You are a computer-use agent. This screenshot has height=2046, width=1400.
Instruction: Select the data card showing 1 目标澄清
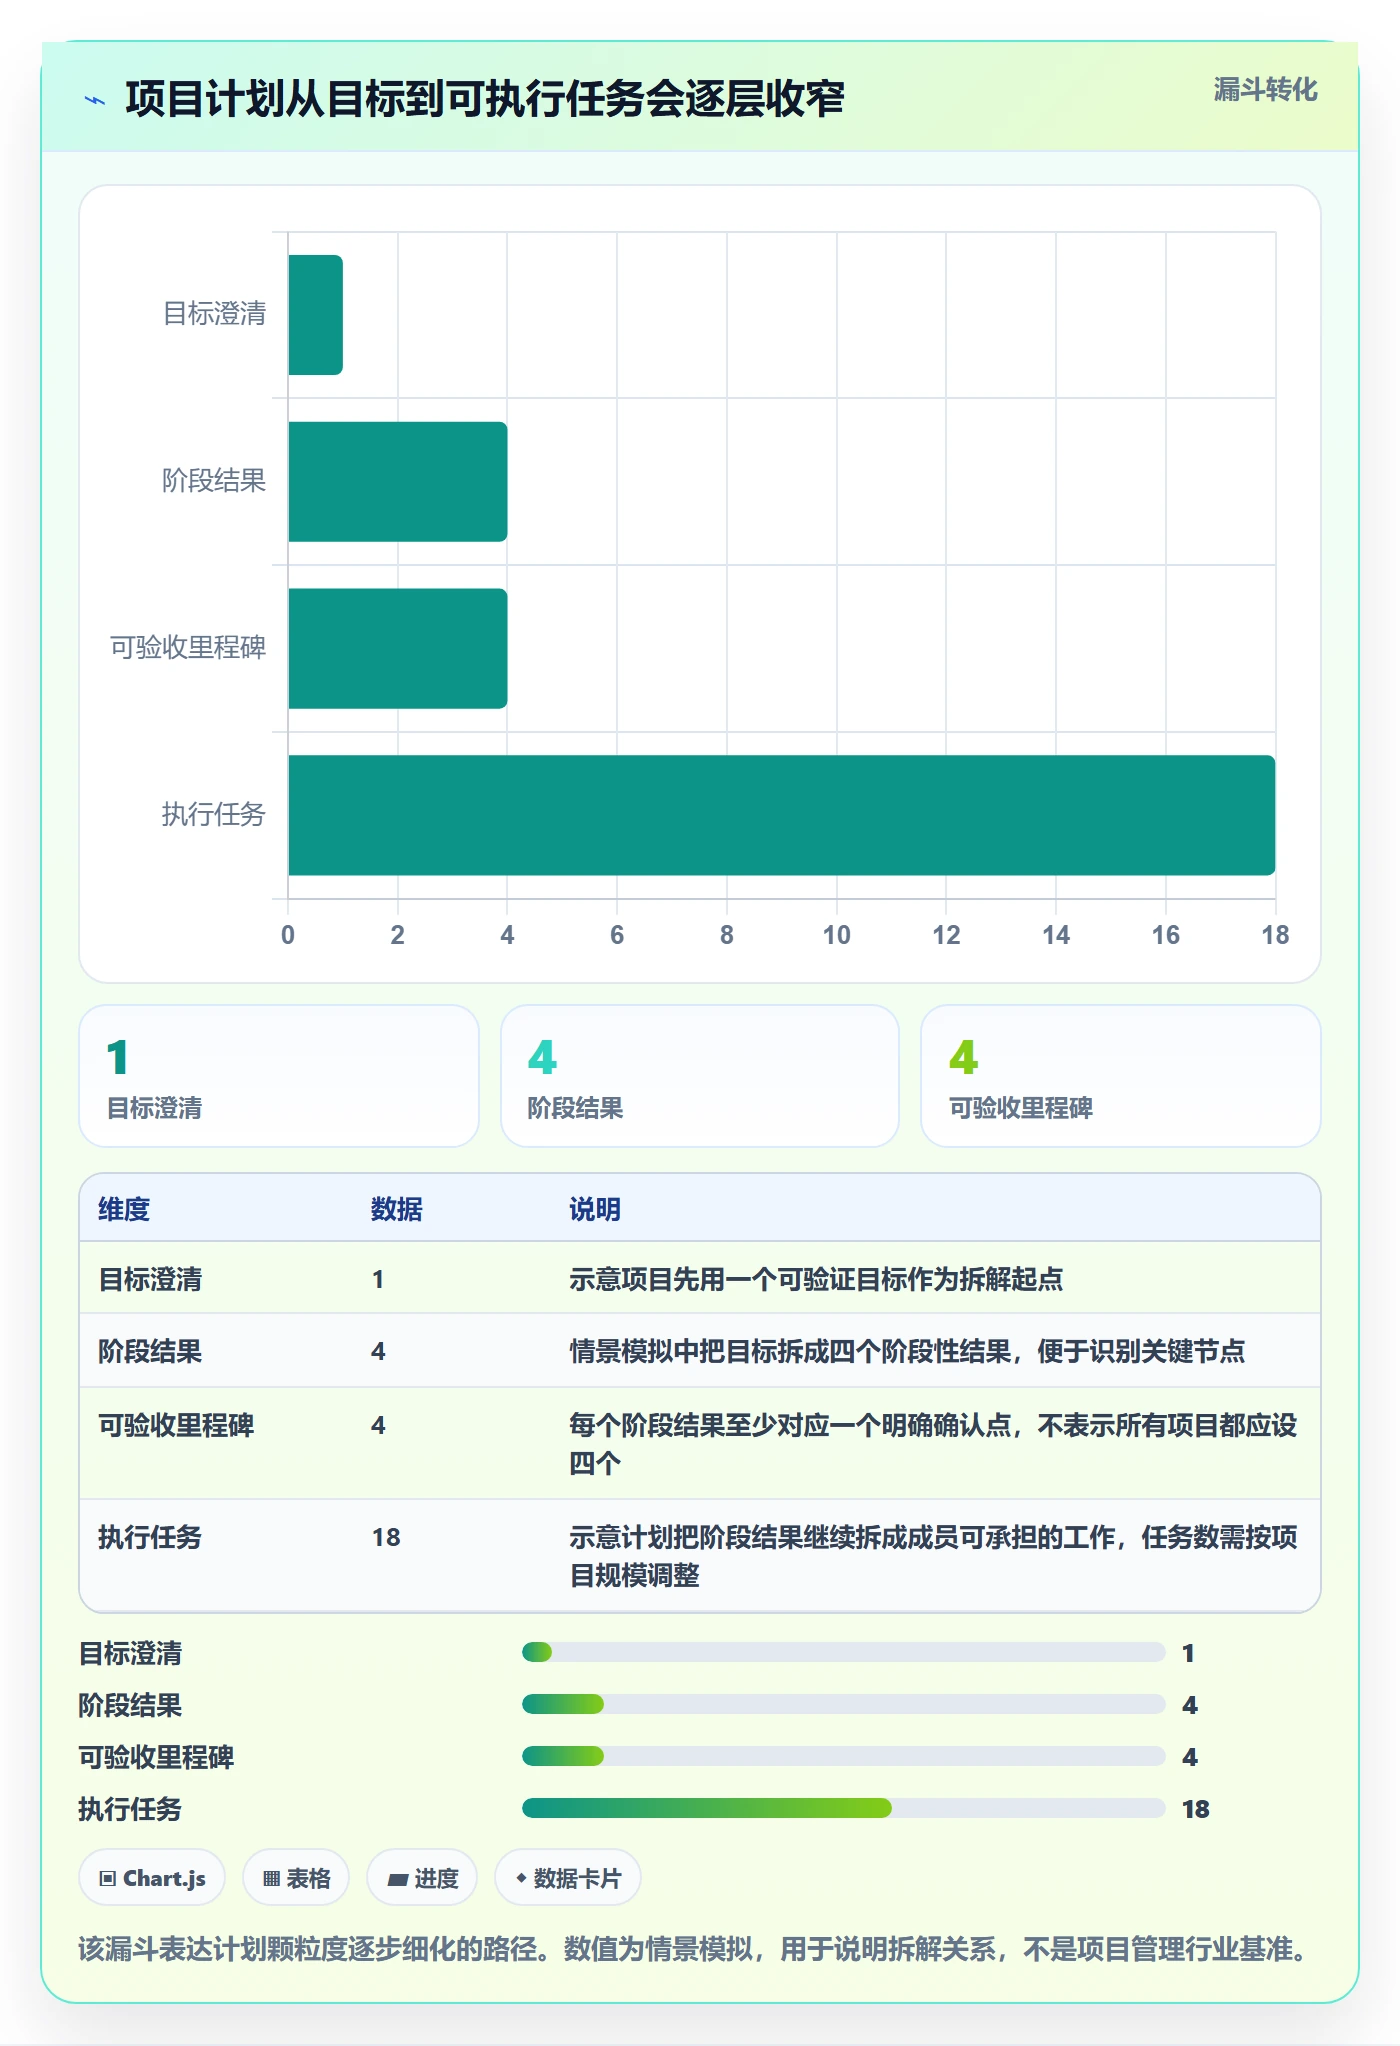279,1076
